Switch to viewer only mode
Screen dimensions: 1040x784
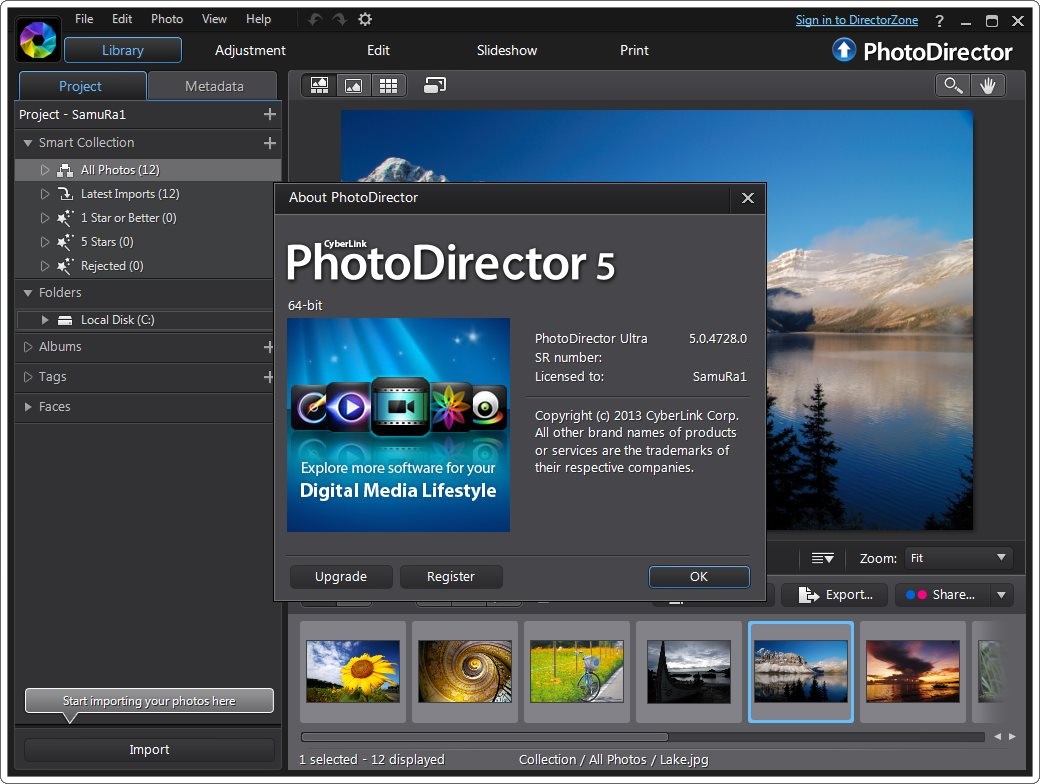(x=354, y=85)
